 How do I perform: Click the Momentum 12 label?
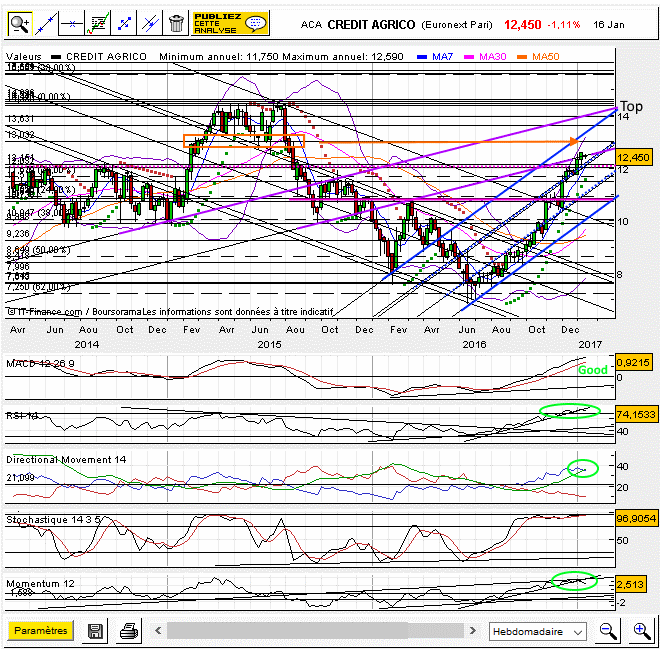click(x=40, y=583)
